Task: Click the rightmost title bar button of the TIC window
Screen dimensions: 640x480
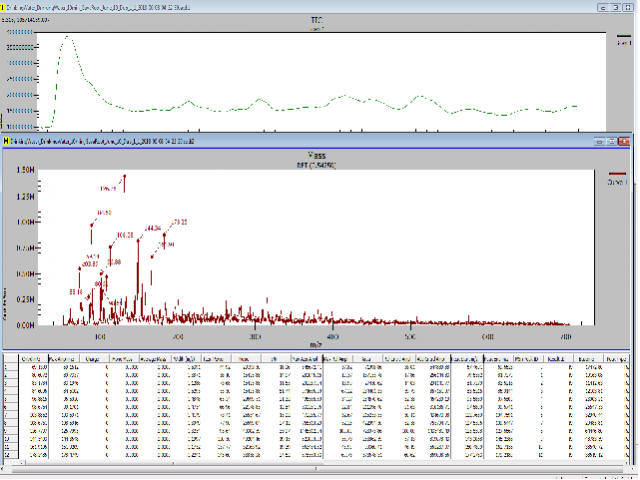Action: tap(628, 7)
